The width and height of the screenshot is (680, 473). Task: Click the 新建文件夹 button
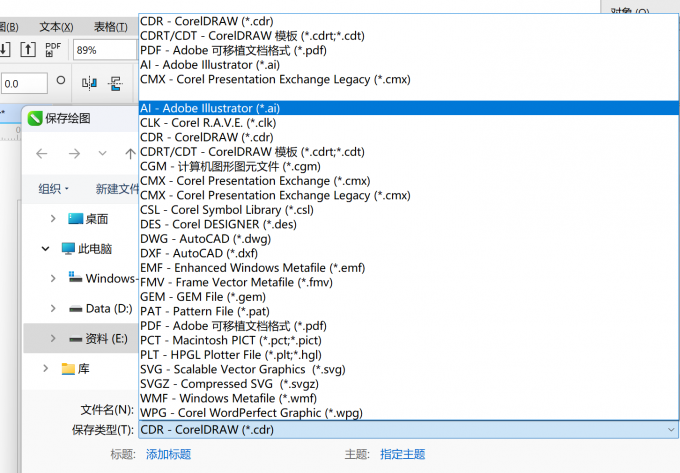tap(117, 189)
